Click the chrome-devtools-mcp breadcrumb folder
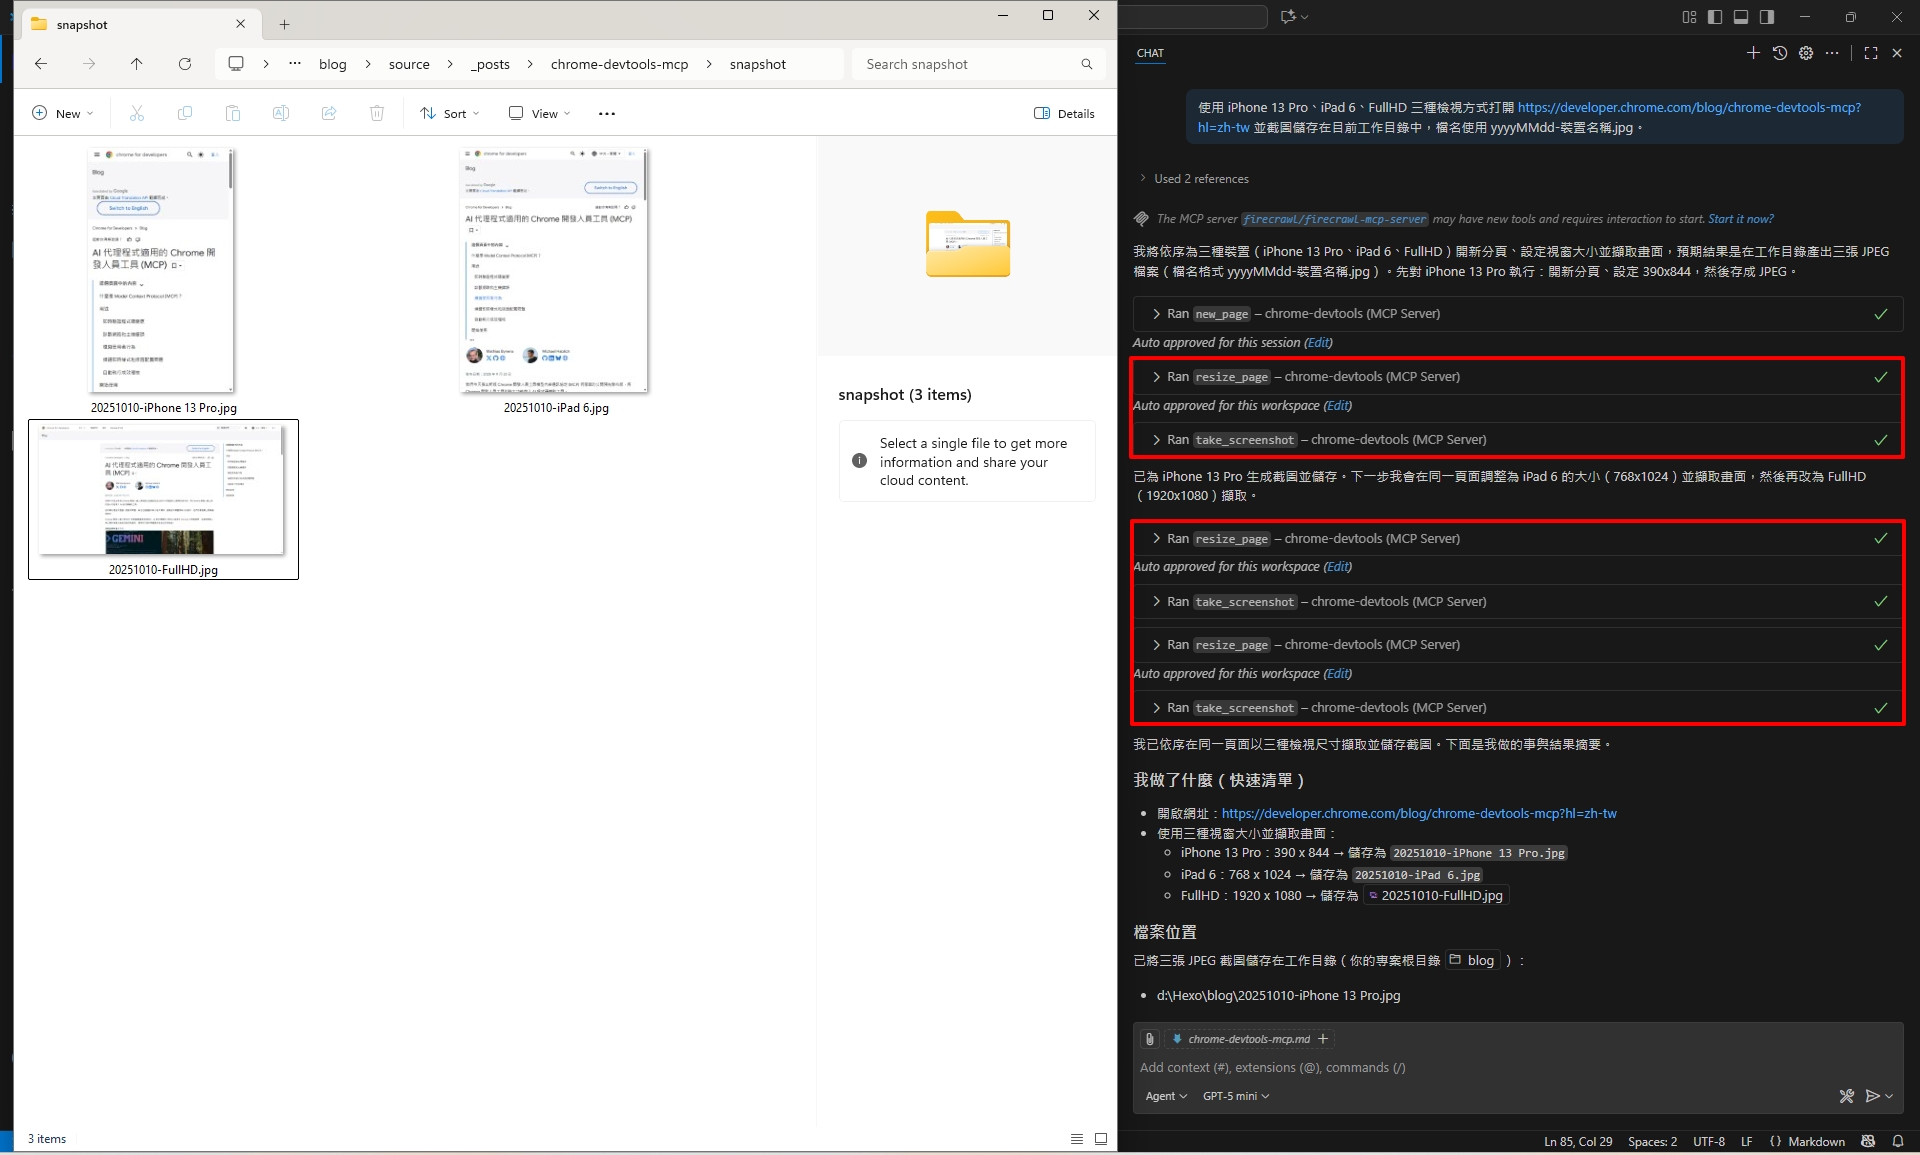Screen dimensions: 1920x1155 tap(619, 64)
